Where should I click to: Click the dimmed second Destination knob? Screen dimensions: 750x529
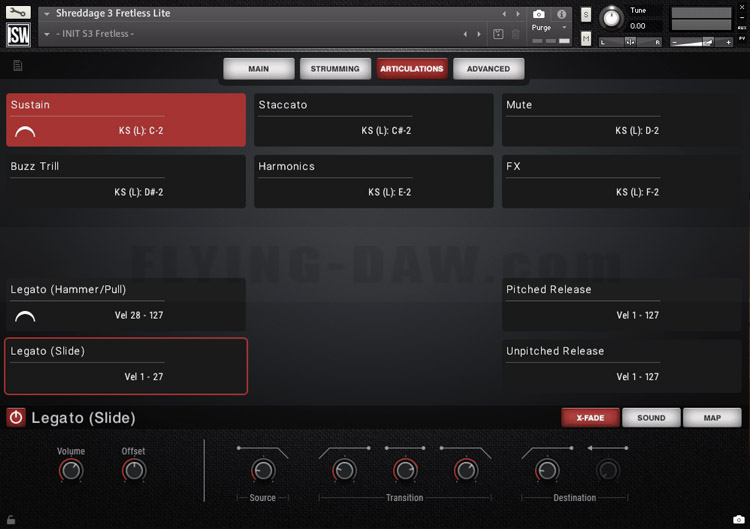pos(608,471)
